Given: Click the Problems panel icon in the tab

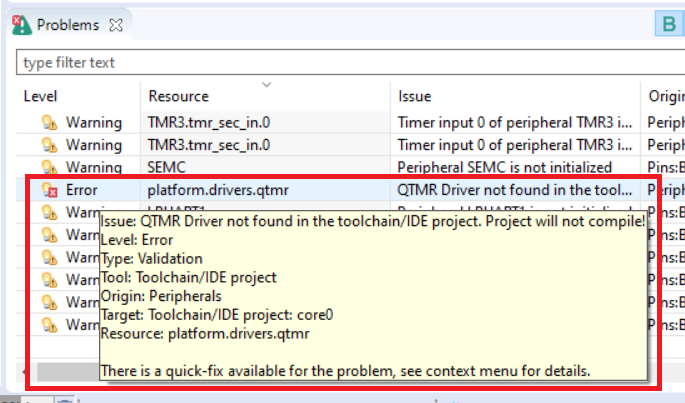Looking at the screenshot, I should click(x=21, y=25).
